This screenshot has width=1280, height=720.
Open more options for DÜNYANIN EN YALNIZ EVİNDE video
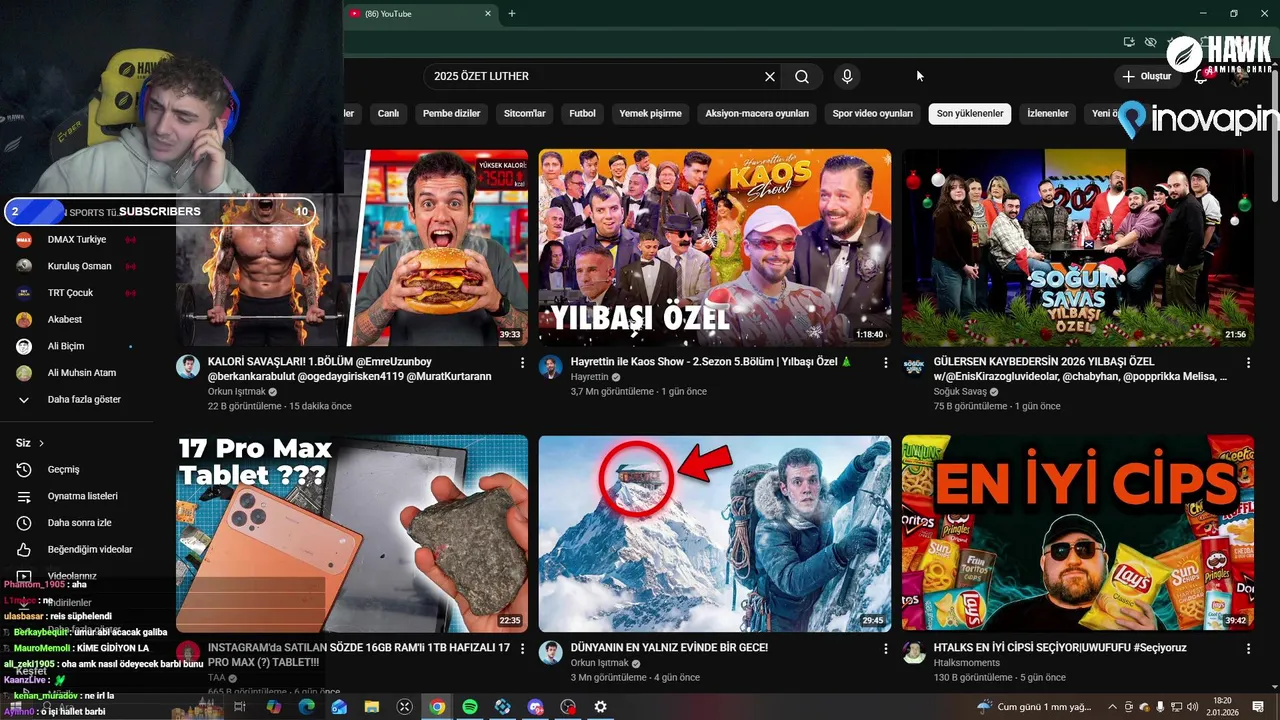point(885,649)
